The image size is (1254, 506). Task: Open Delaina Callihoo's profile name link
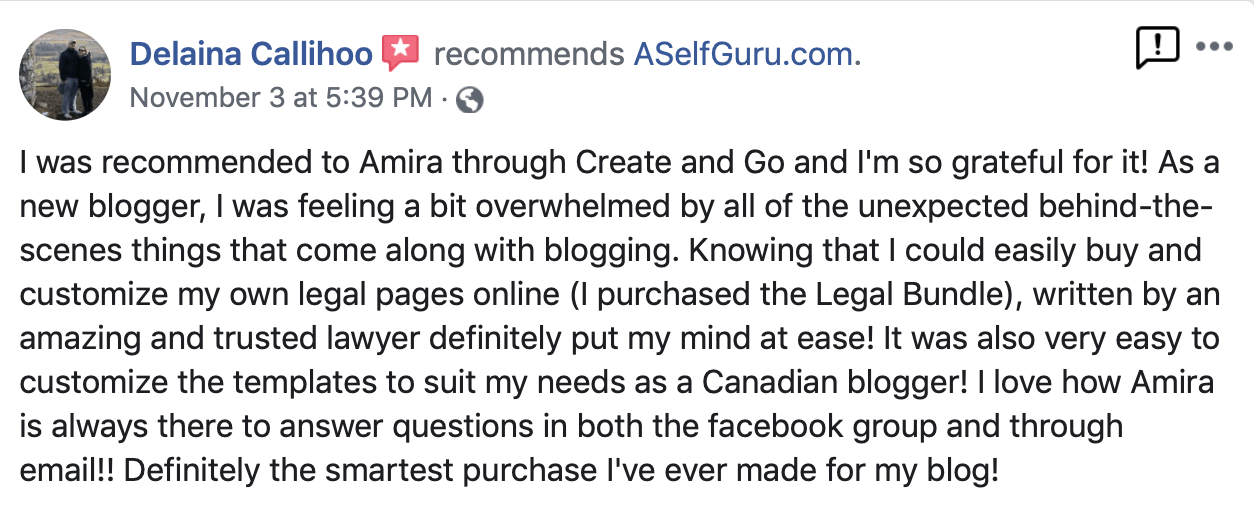251,53
